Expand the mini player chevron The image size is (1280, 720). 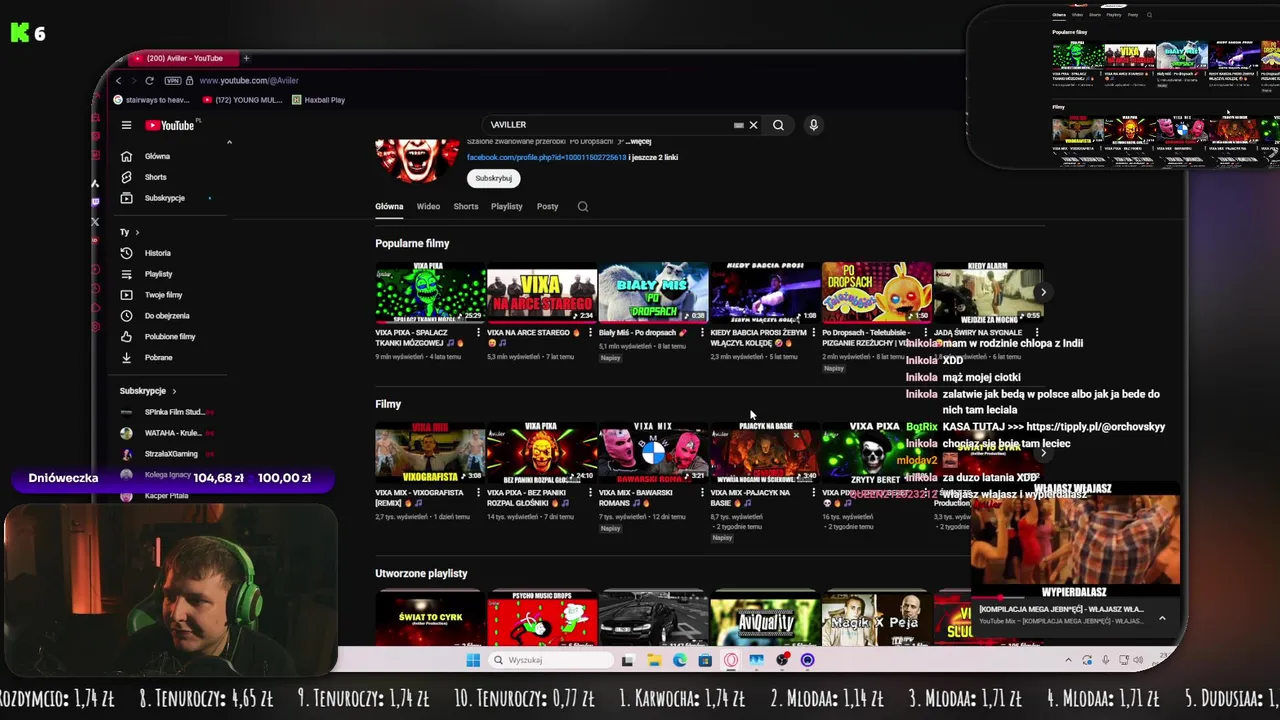click(x=1162, y=618)
